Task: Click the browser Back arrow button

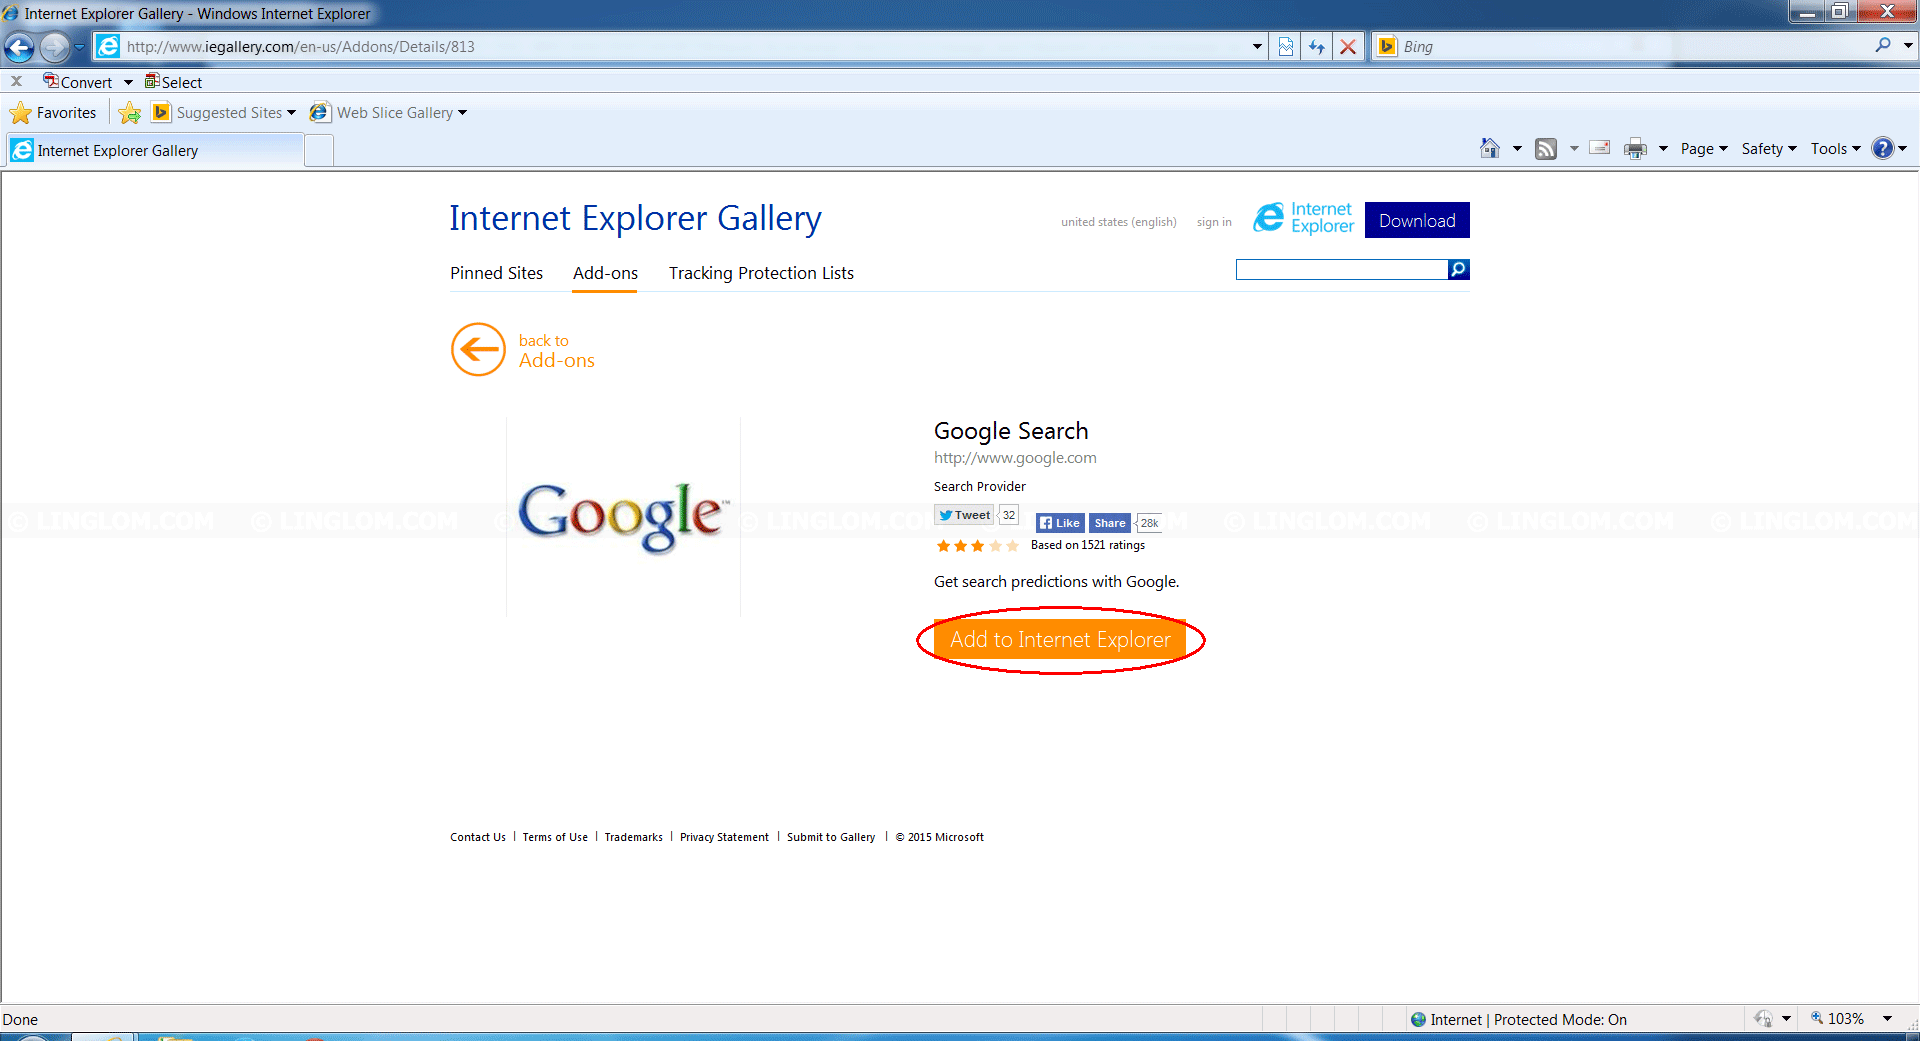Action: [19, 47]
